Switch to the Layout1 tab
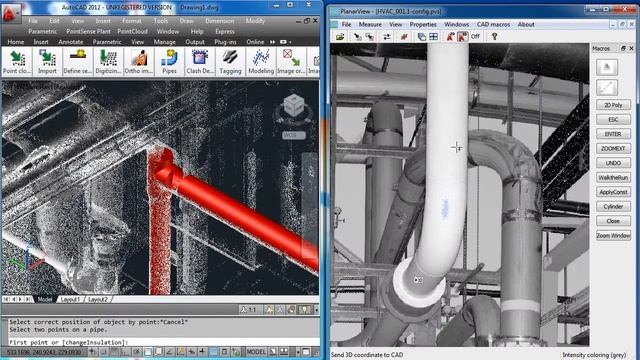 pyautogui.click(x=70, y=299)
